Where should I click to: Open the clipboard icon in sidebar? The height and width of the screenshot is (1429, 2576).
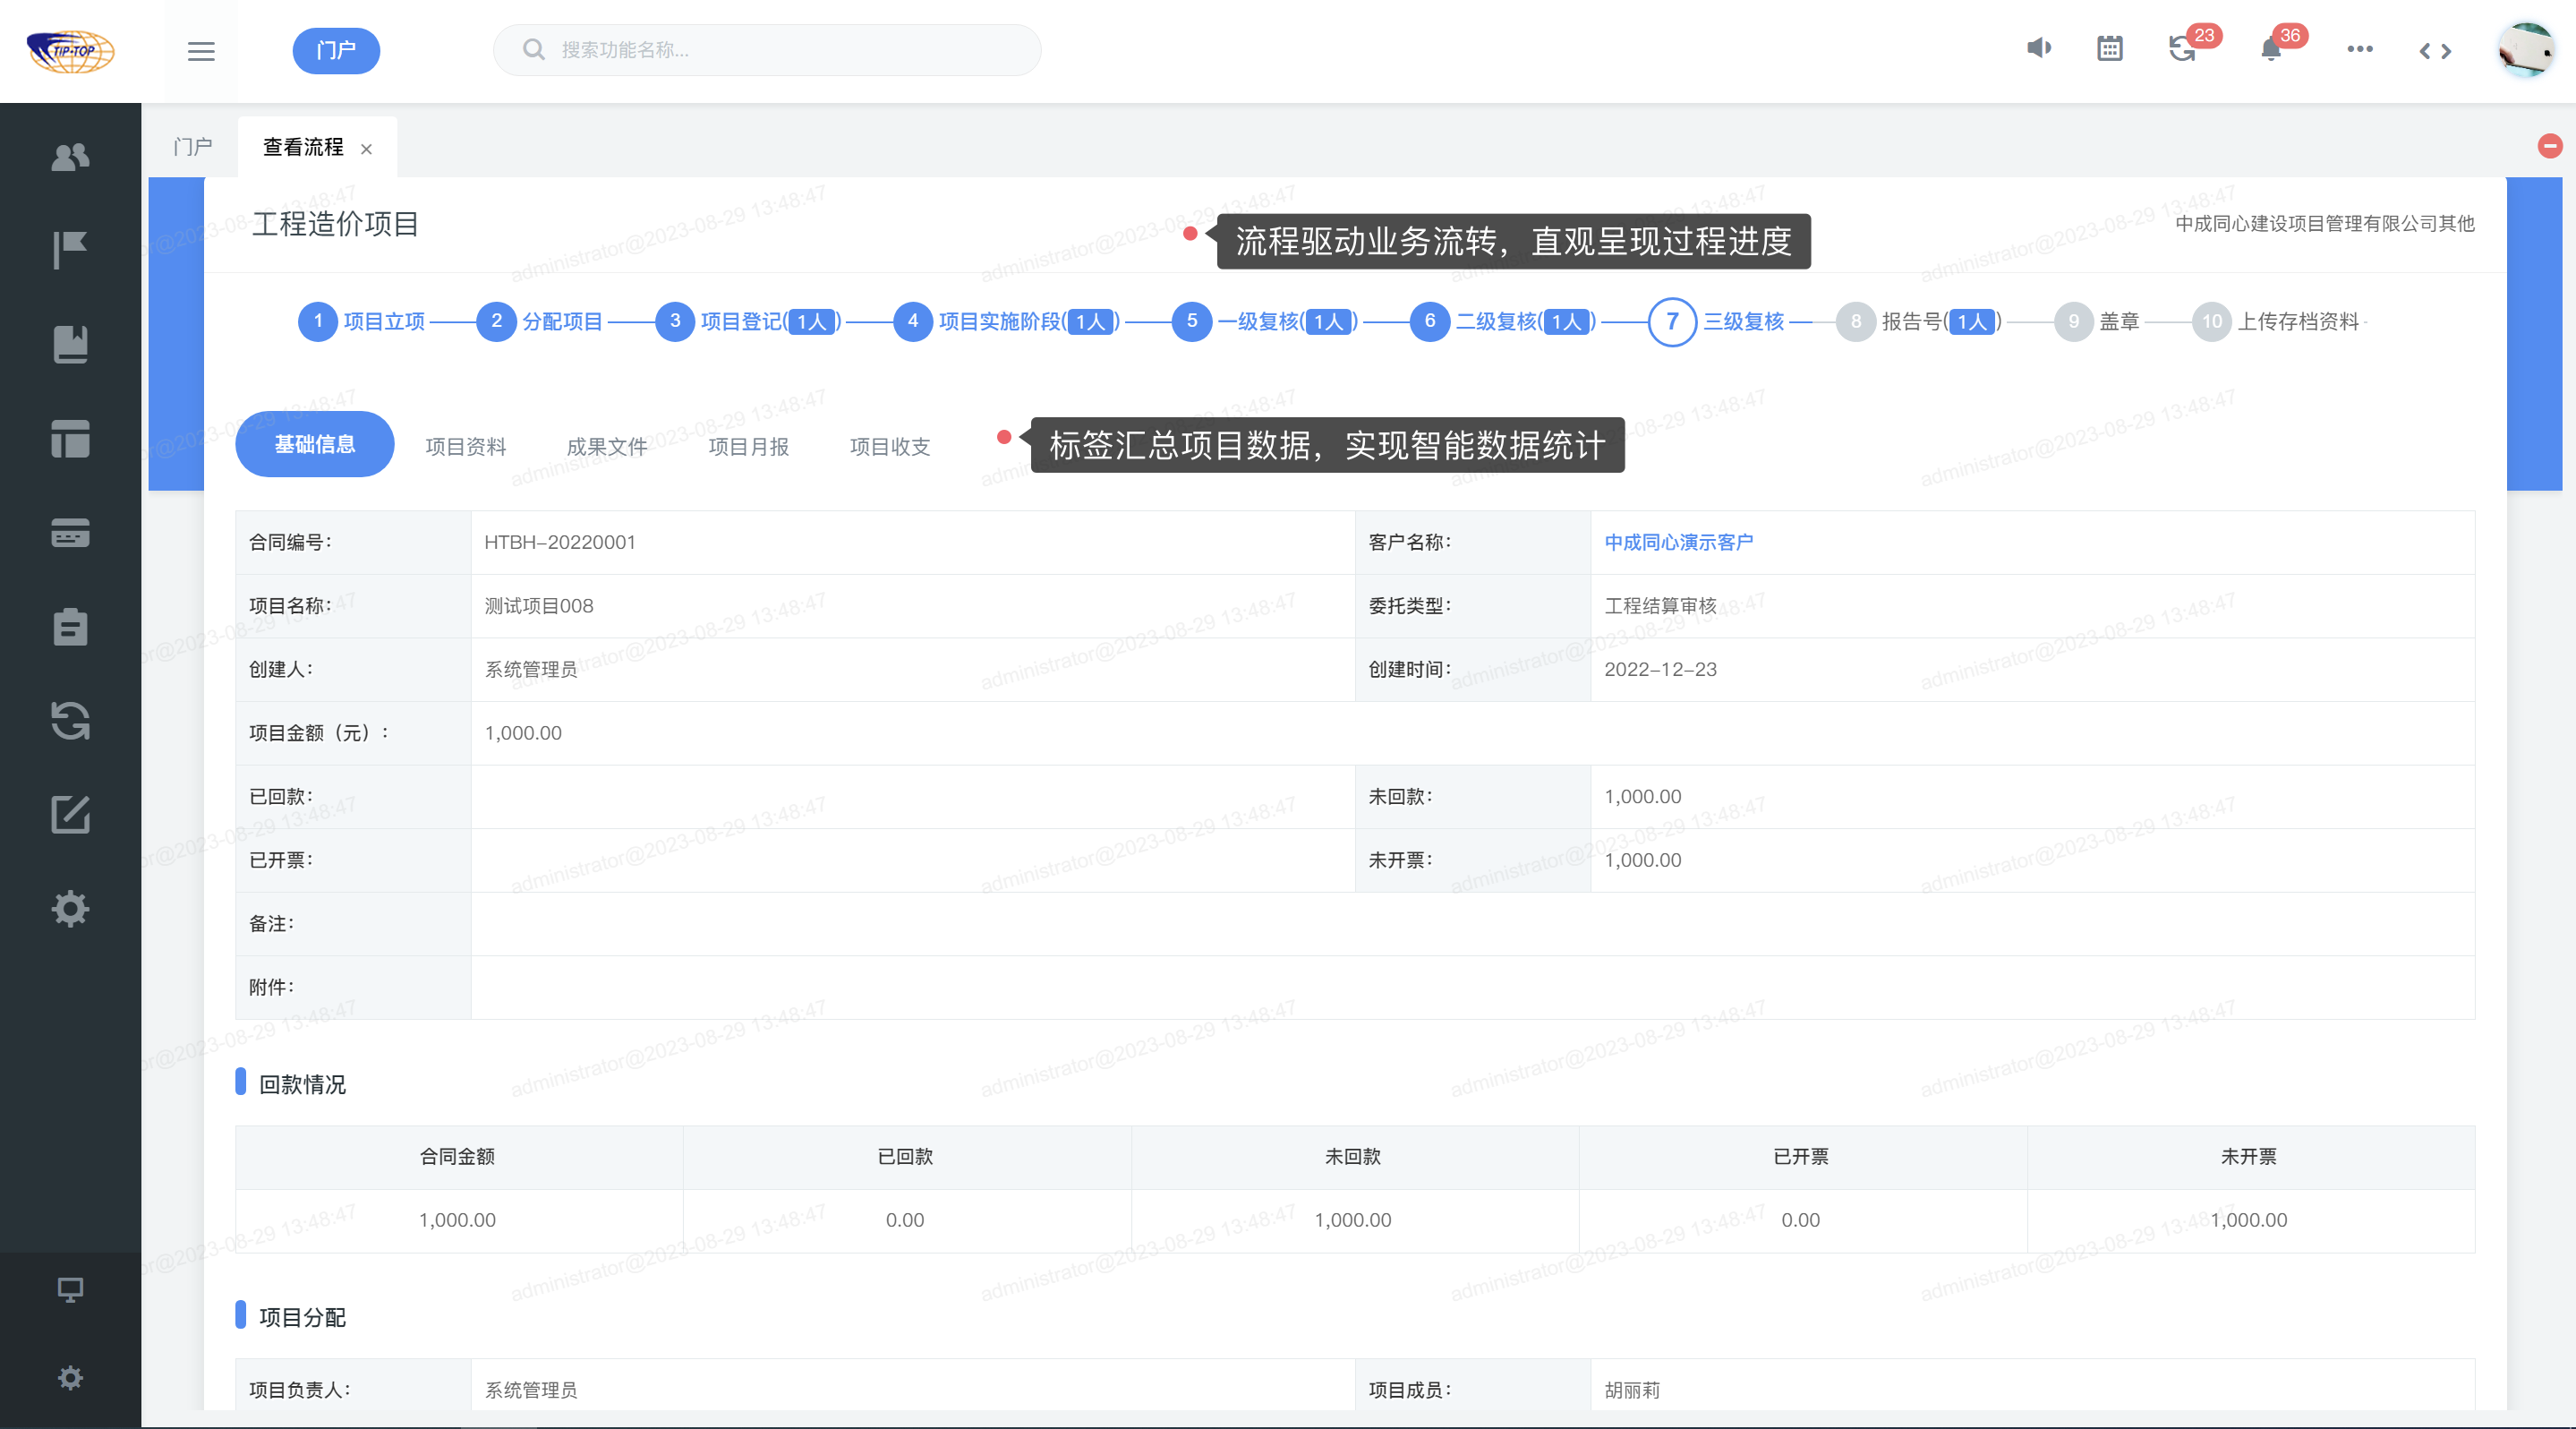(x=70, y=627)
